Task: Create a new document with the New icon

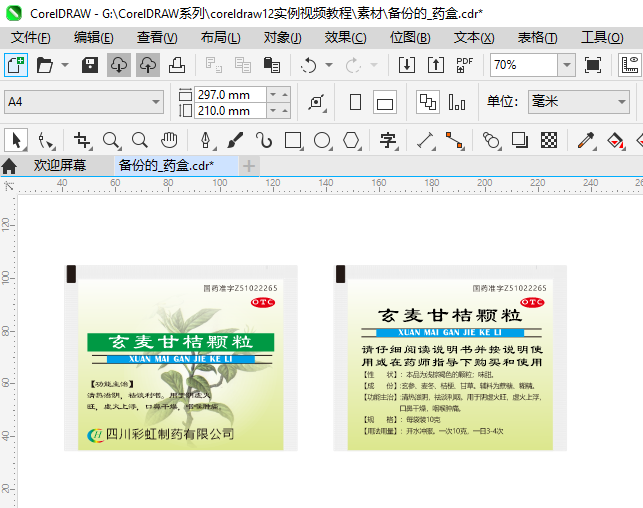Action: coord(16,65)
